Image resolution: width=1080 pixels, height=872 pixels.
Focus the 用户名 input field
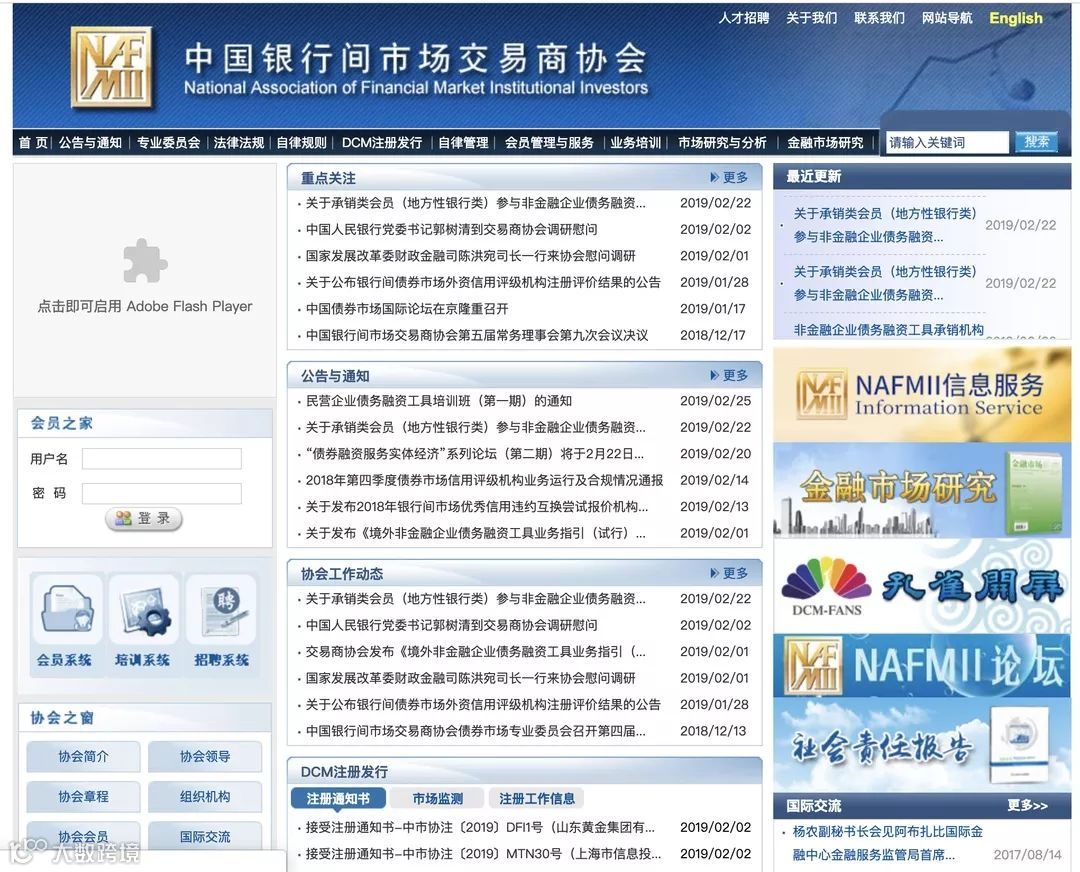tap(162, 459)
